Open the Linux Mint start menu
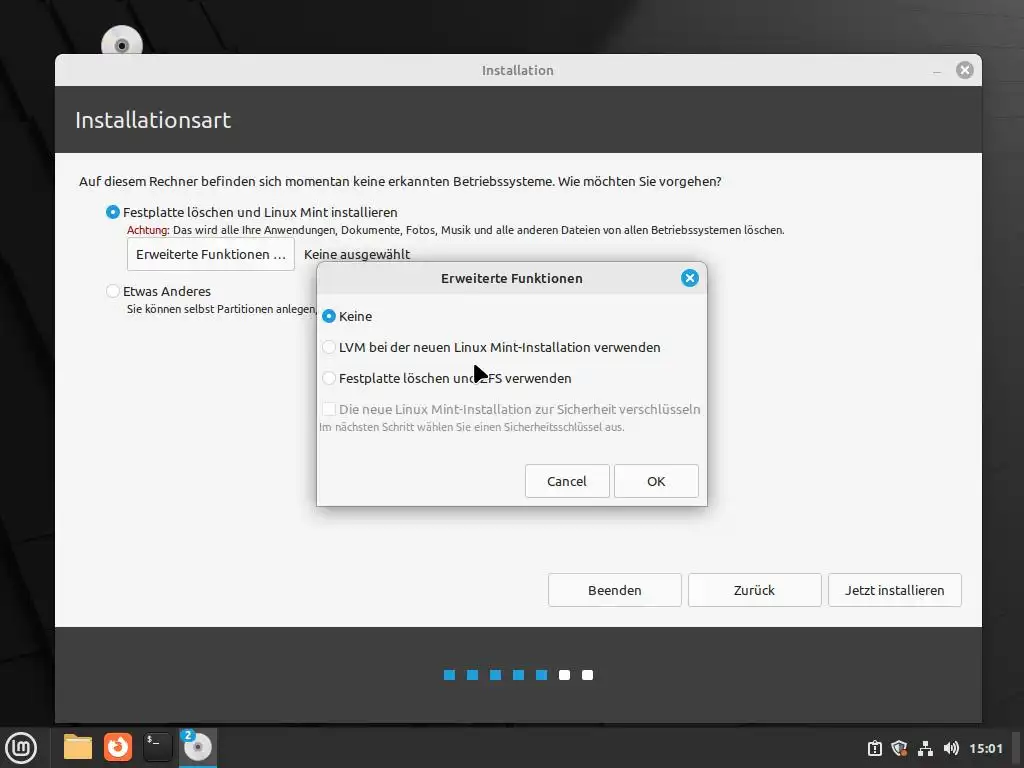 (x=21, y=747)
